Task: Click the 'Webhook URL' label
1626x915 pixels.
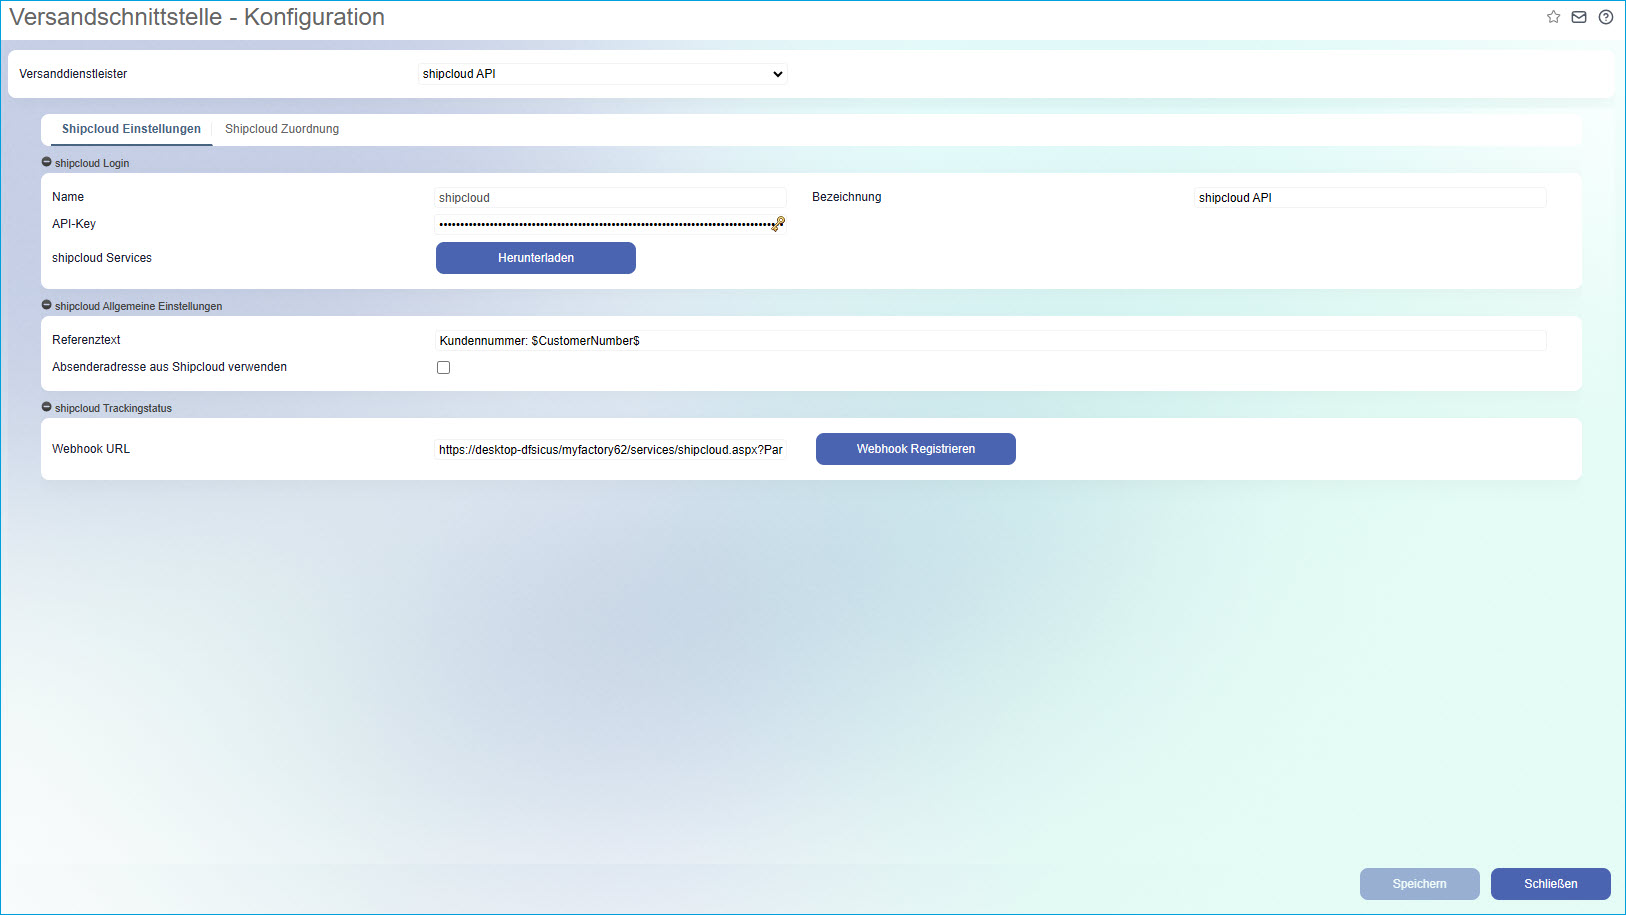Action: [x=91, y=449]
